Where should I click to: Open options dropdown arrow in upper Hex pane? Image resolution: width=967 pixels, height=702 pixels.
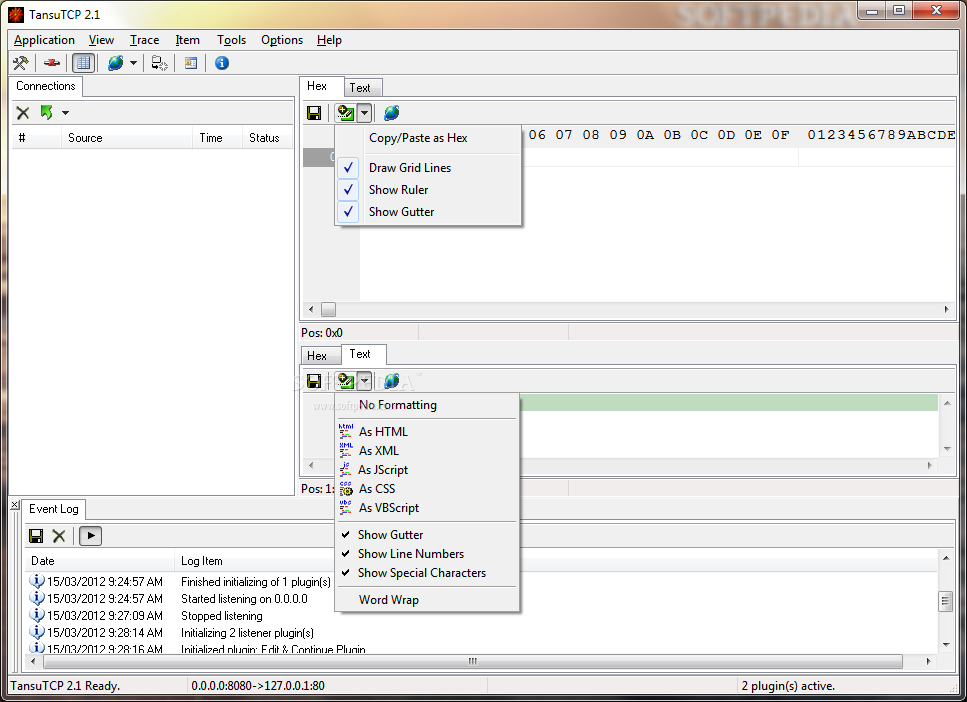(x=364, y=113)
